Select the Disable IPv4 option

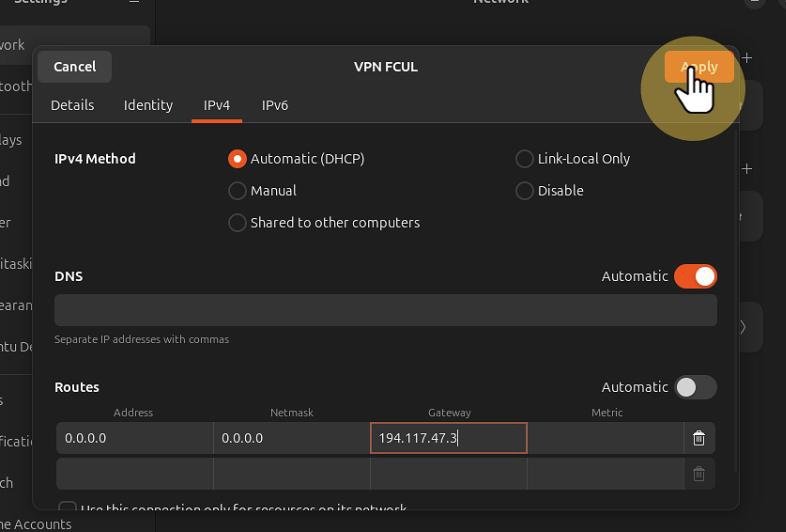pyautogui.click(x=524, y=191)
